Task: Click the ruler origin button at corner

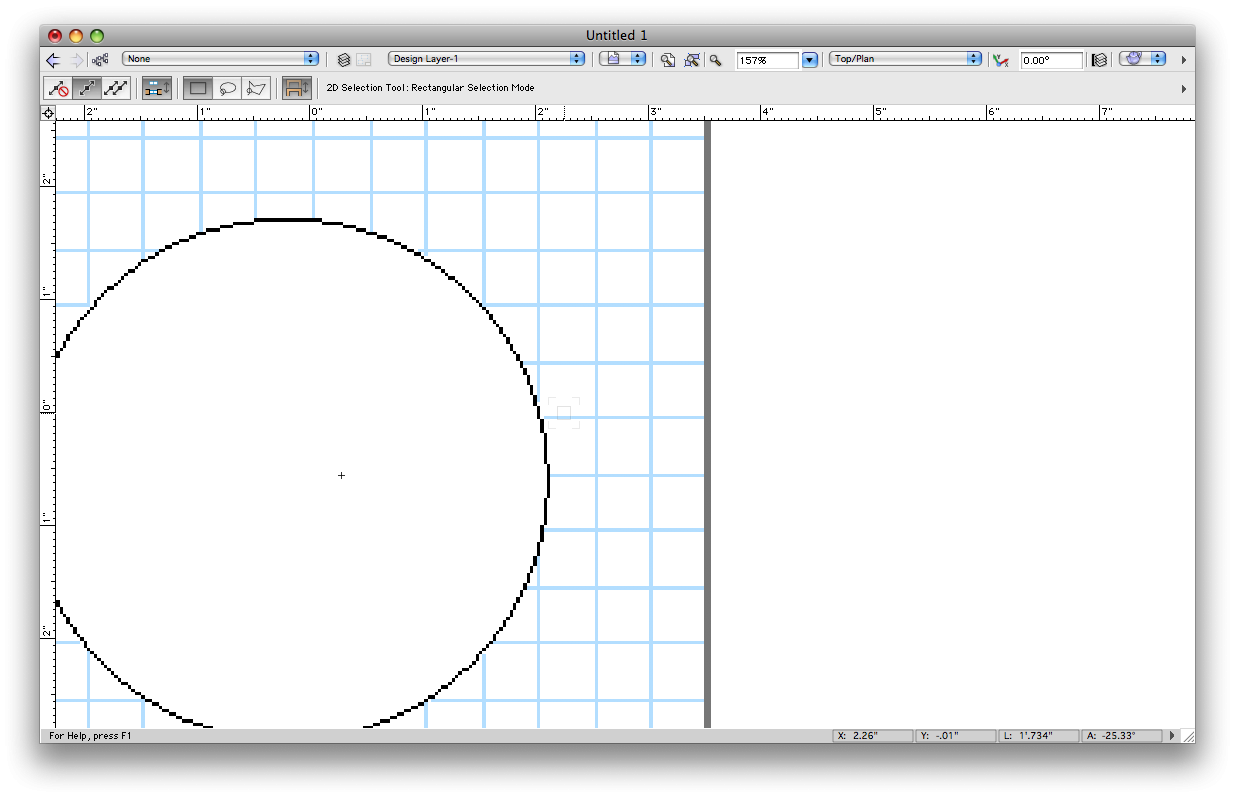Action: (48, 113)
